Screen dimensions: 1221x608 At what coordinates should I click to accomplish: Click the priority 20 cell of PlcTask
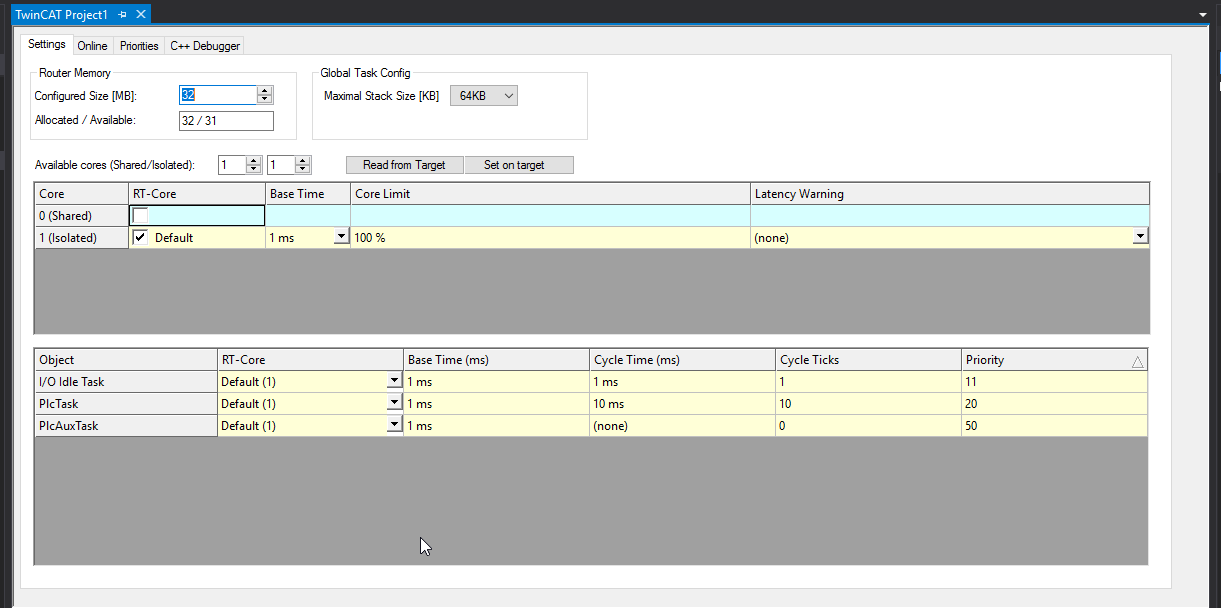(x=1055, y=404)
